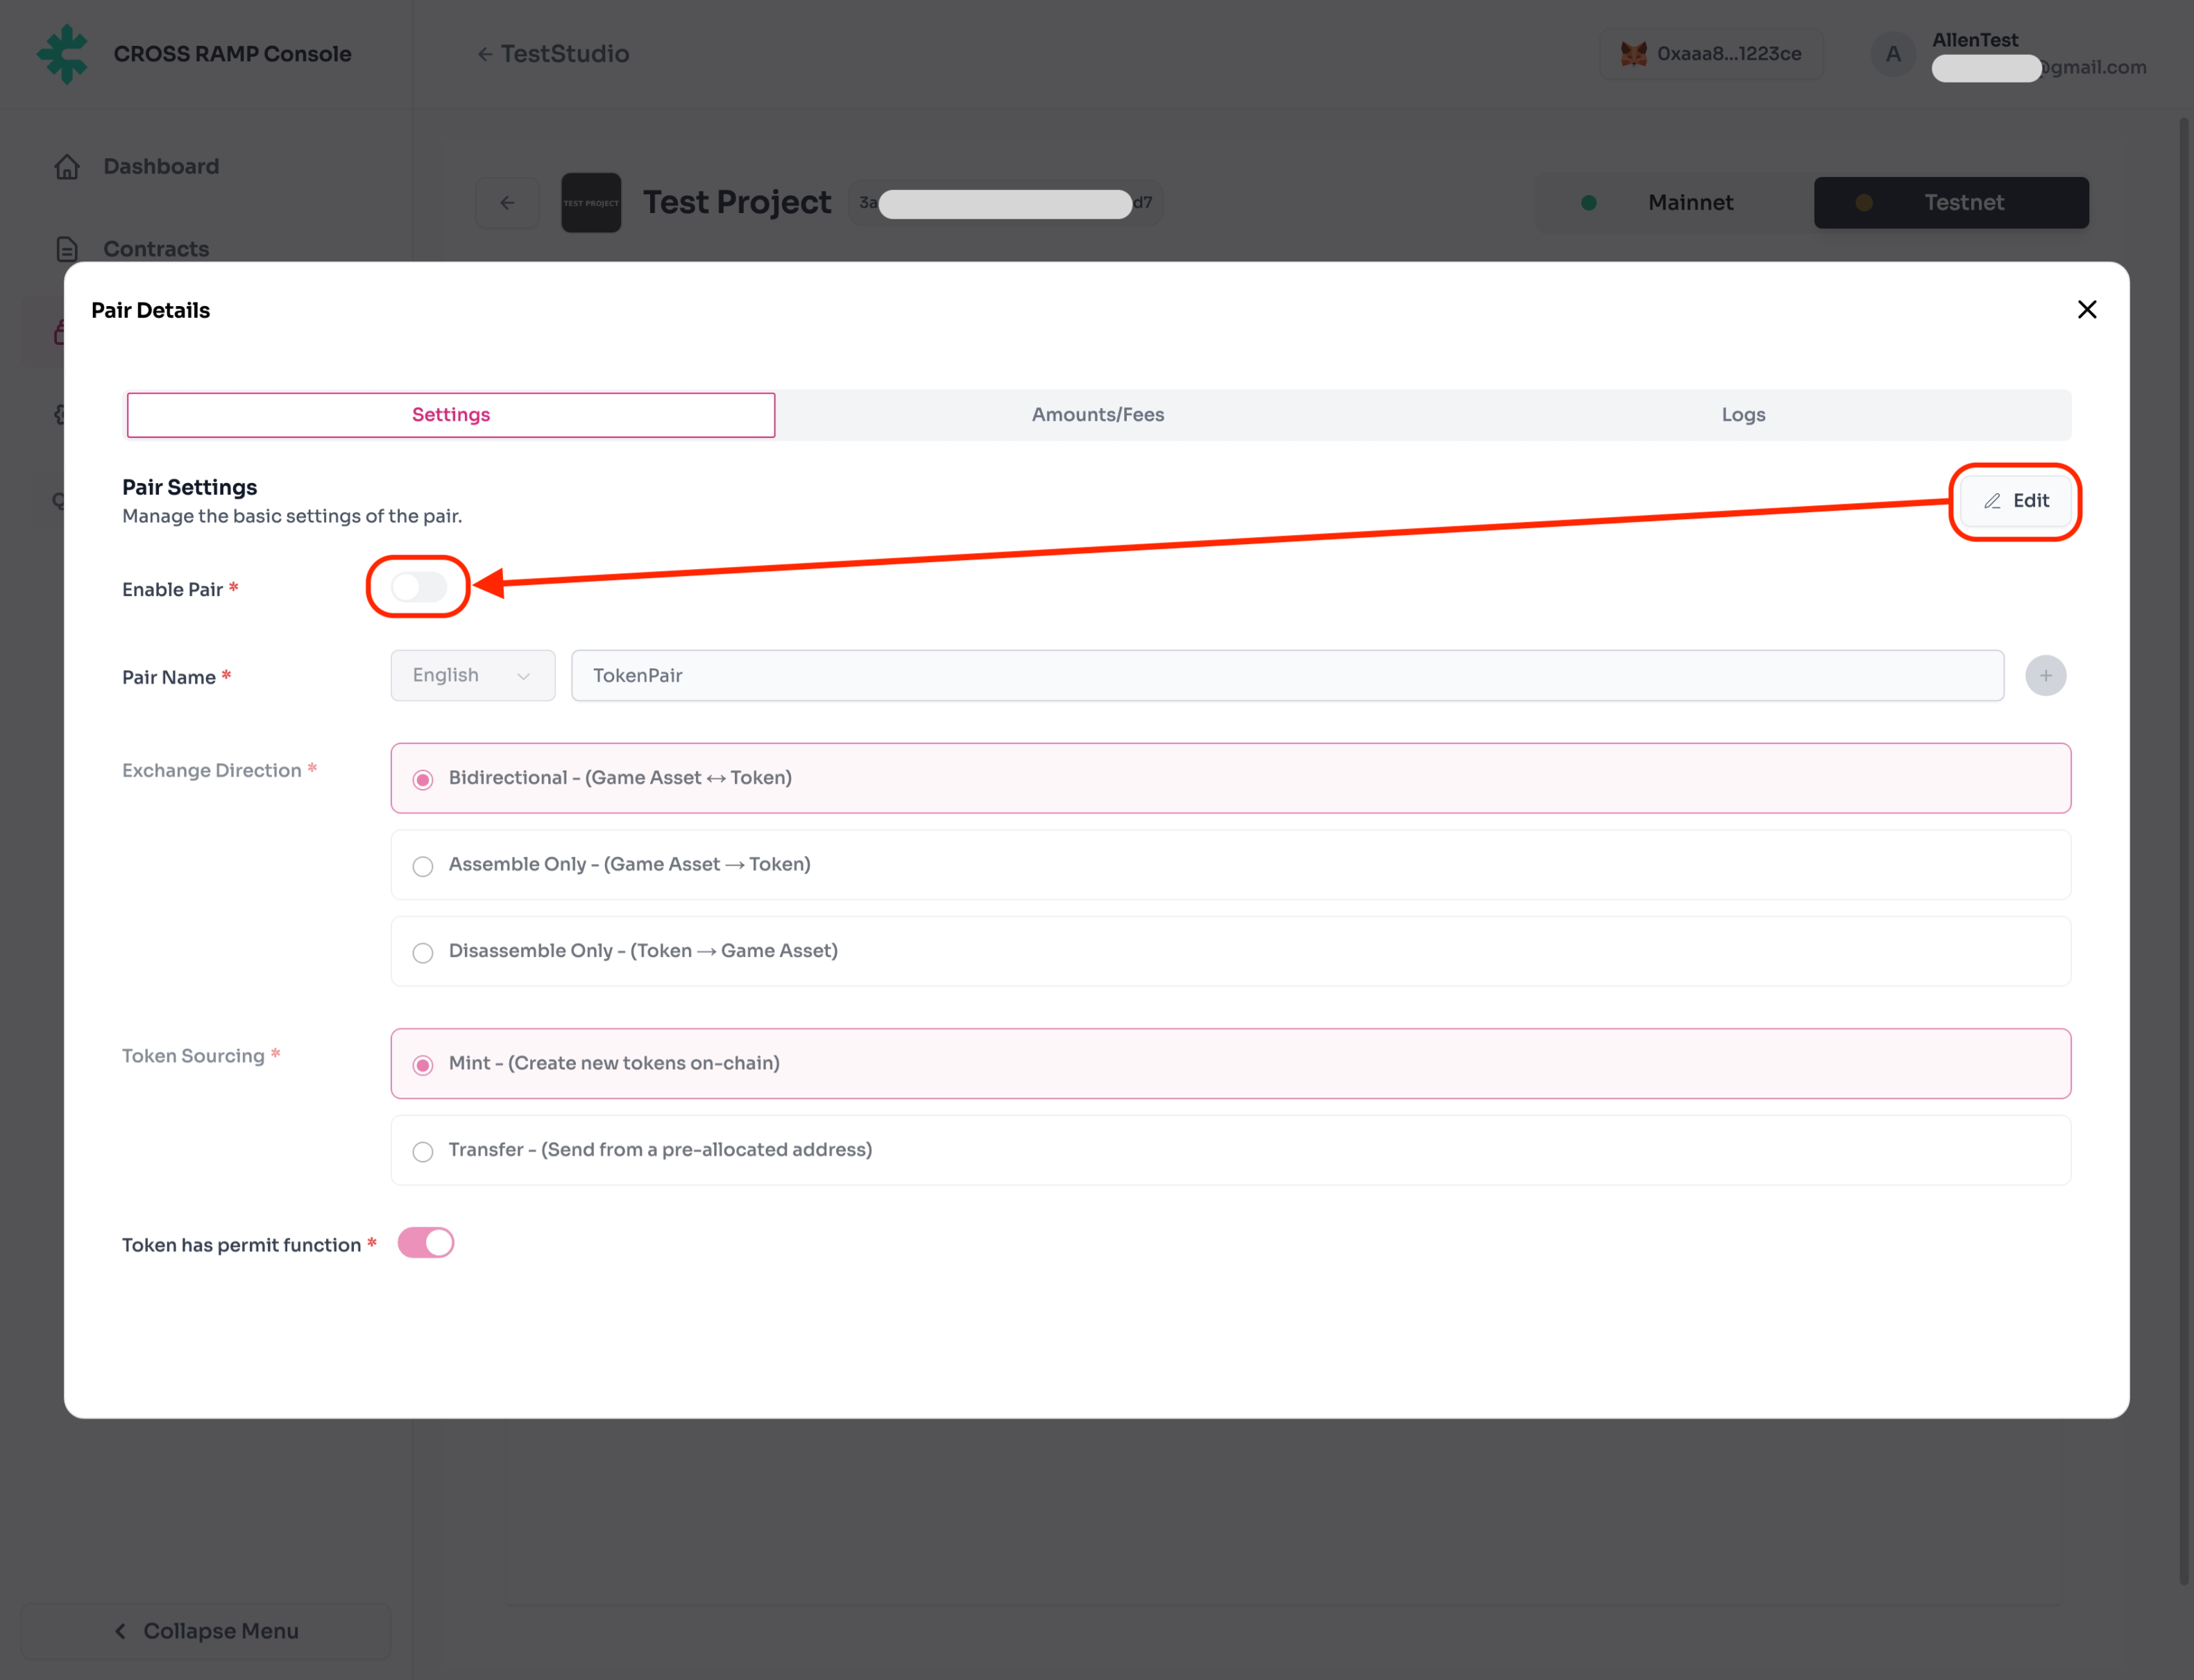
Task: Toggle Token has permit function switch
Action: (x=426, y=1243)
